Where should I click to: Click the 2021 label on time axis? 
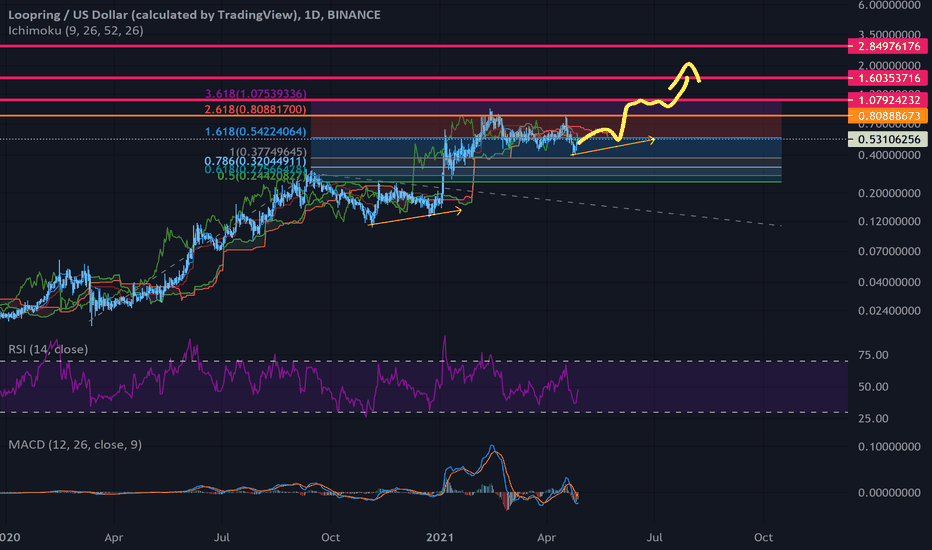tap(440, 538)
